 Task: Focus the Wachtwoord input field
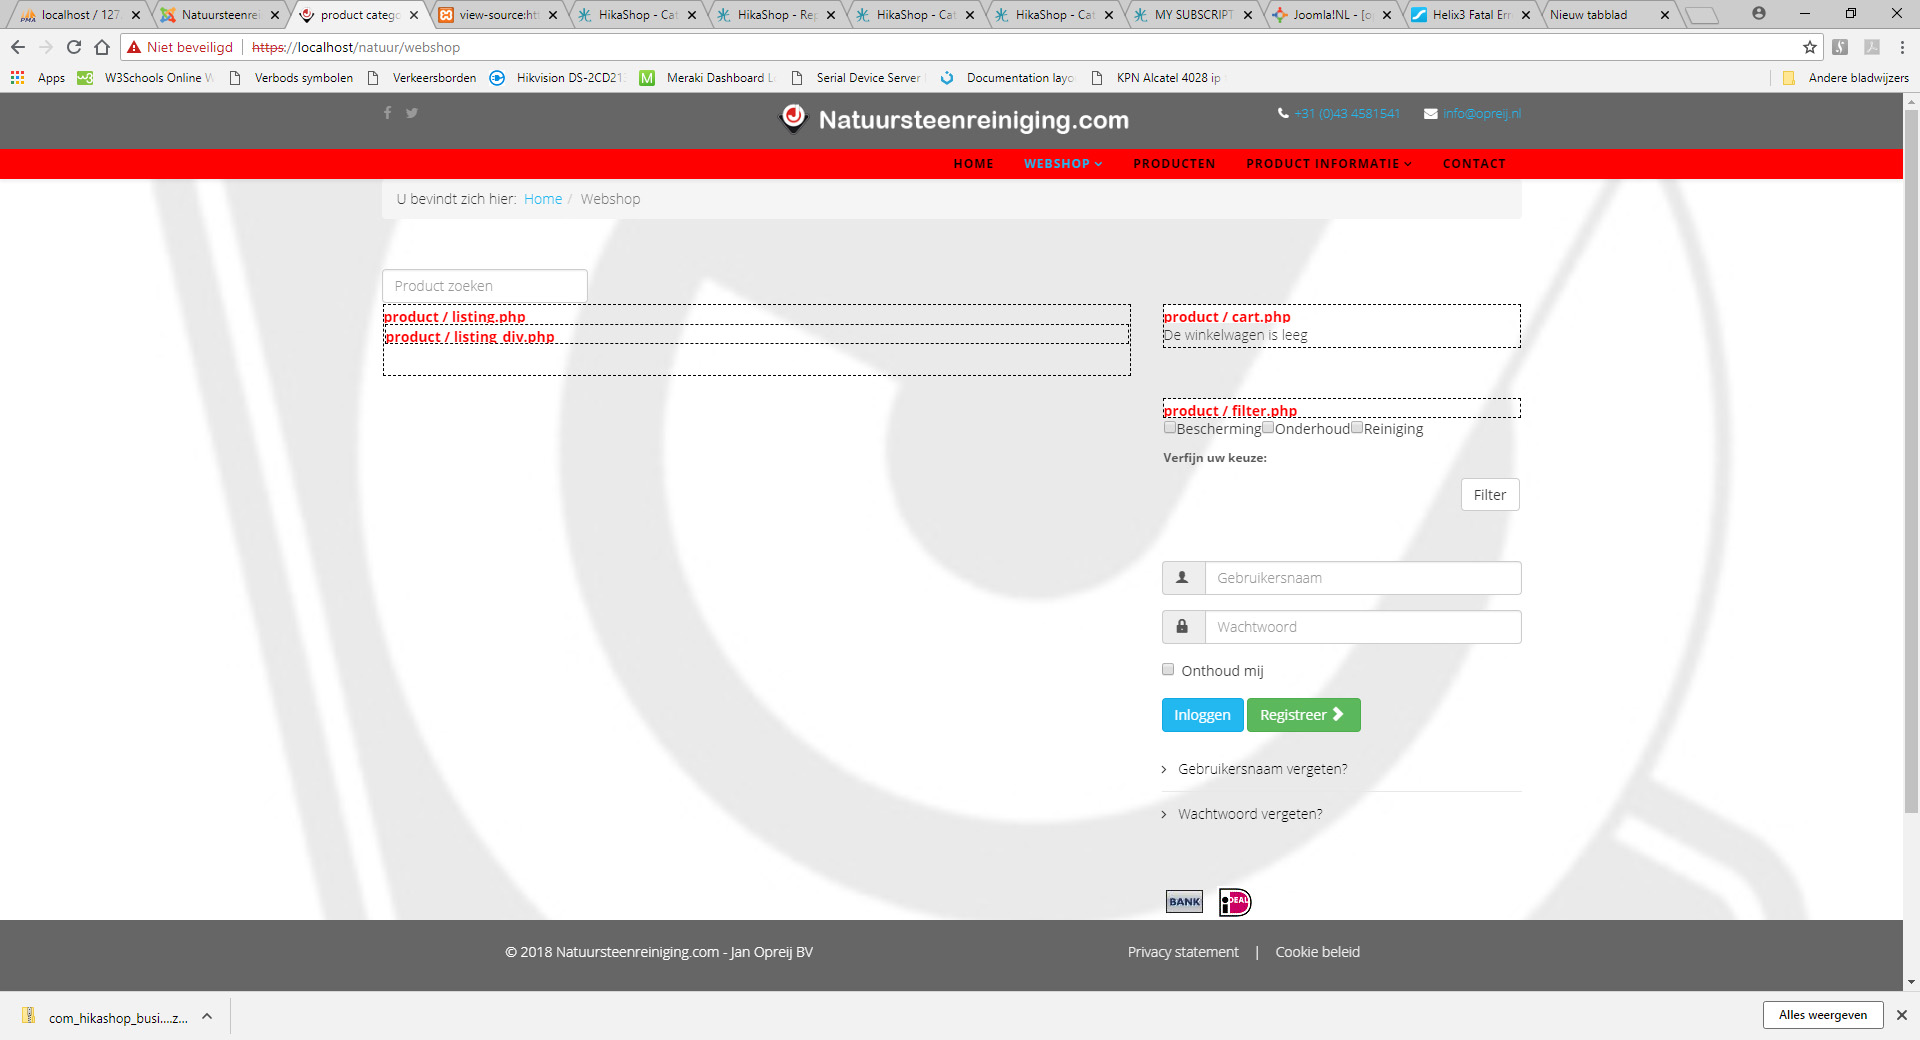click(x=1363, y=627)
